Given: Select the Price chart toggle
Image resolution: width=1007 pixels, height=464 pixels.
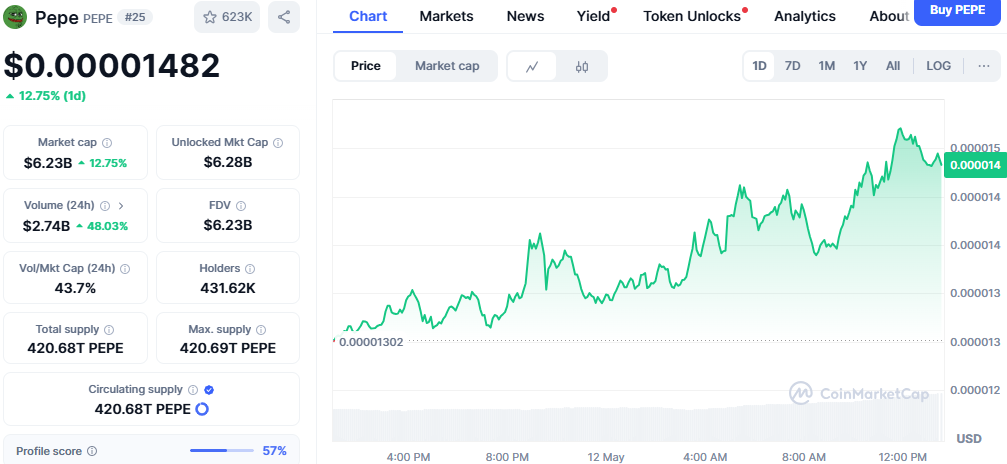Looking at the screenshot, I should tap(365, 66).
